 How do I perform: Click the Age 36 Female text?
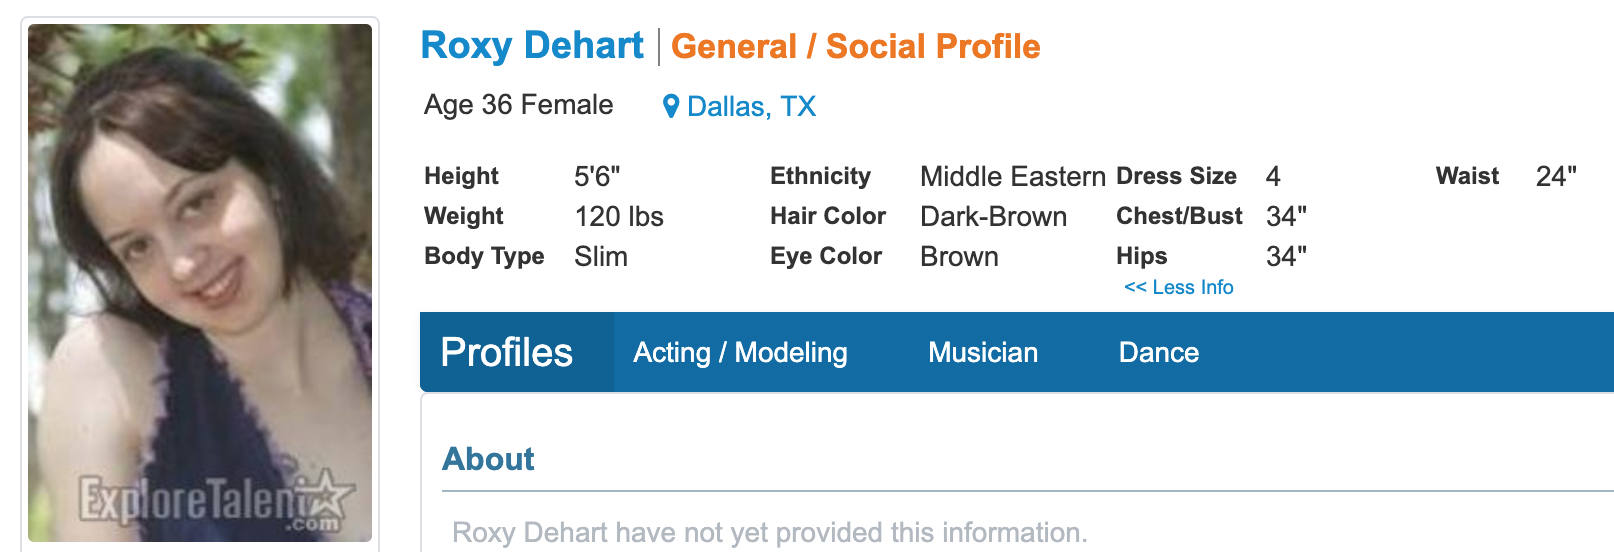coord(518,105)
